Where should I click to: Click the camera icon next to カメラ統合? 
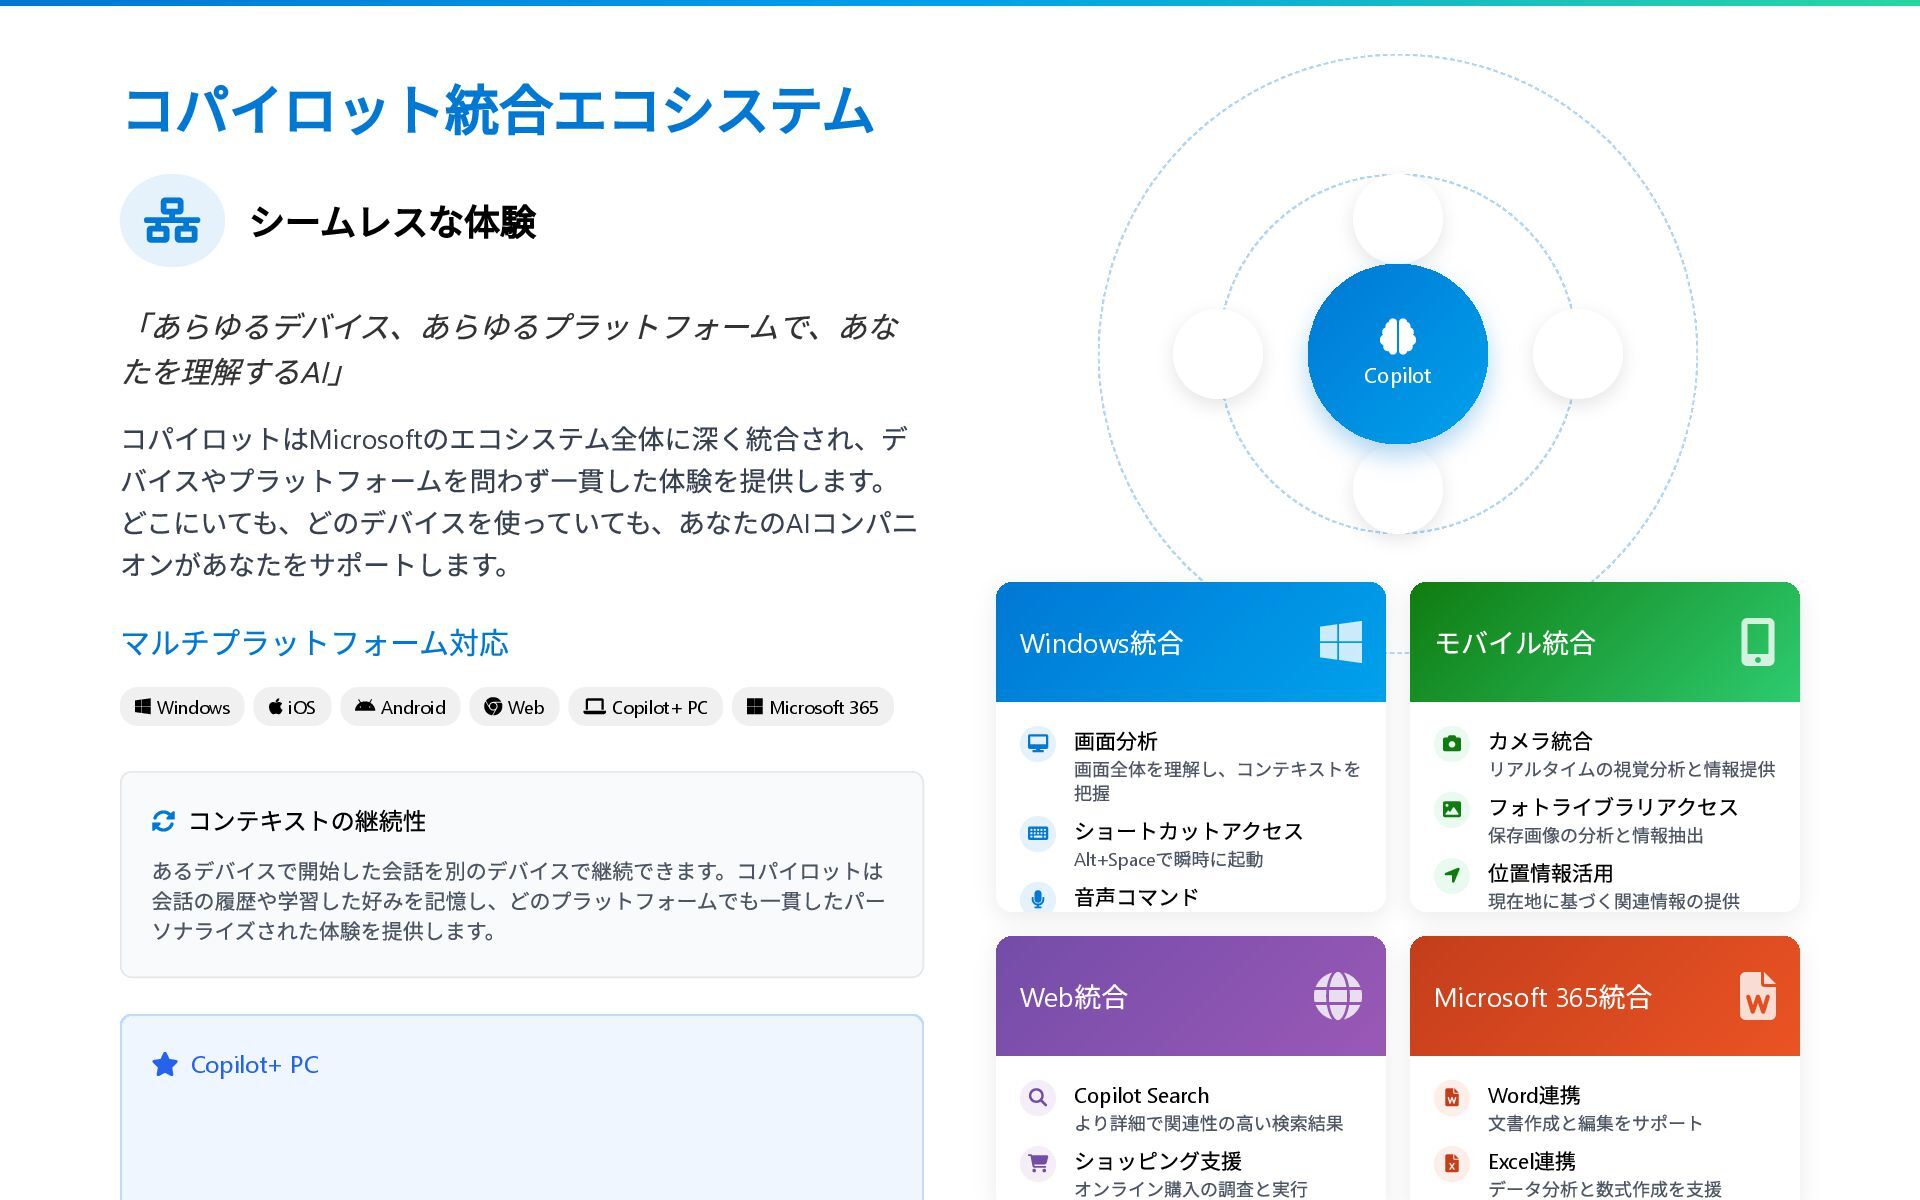[x=1452, y=743]
